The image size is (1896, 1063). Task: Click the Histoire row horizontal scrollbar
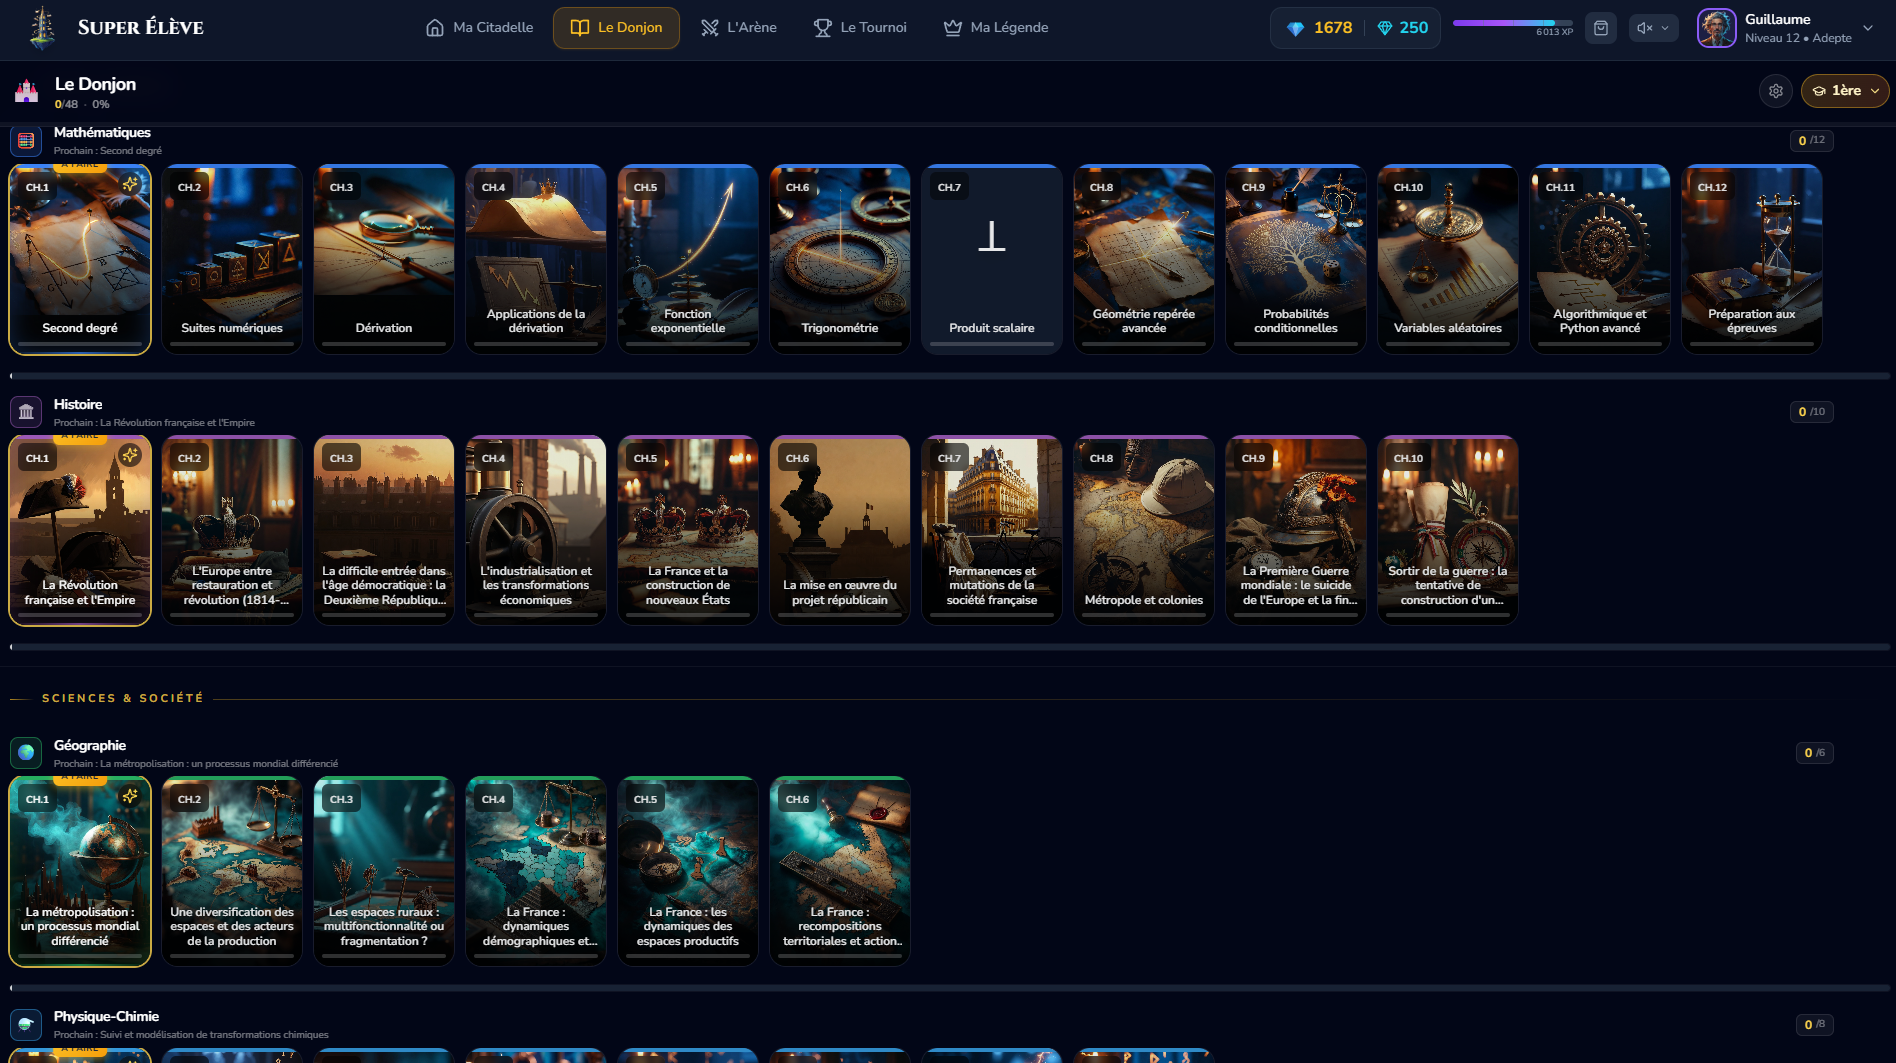pos(950,647)
